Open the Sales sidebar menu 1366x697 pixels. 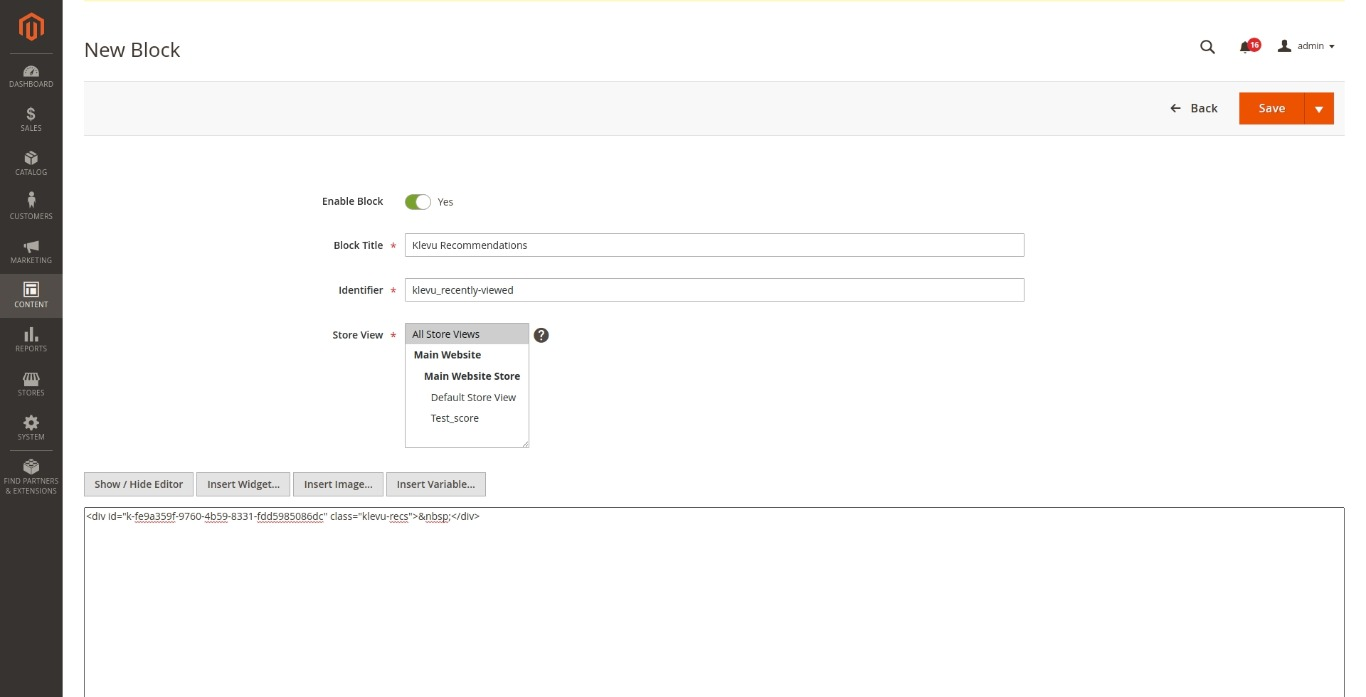point(31,121)
